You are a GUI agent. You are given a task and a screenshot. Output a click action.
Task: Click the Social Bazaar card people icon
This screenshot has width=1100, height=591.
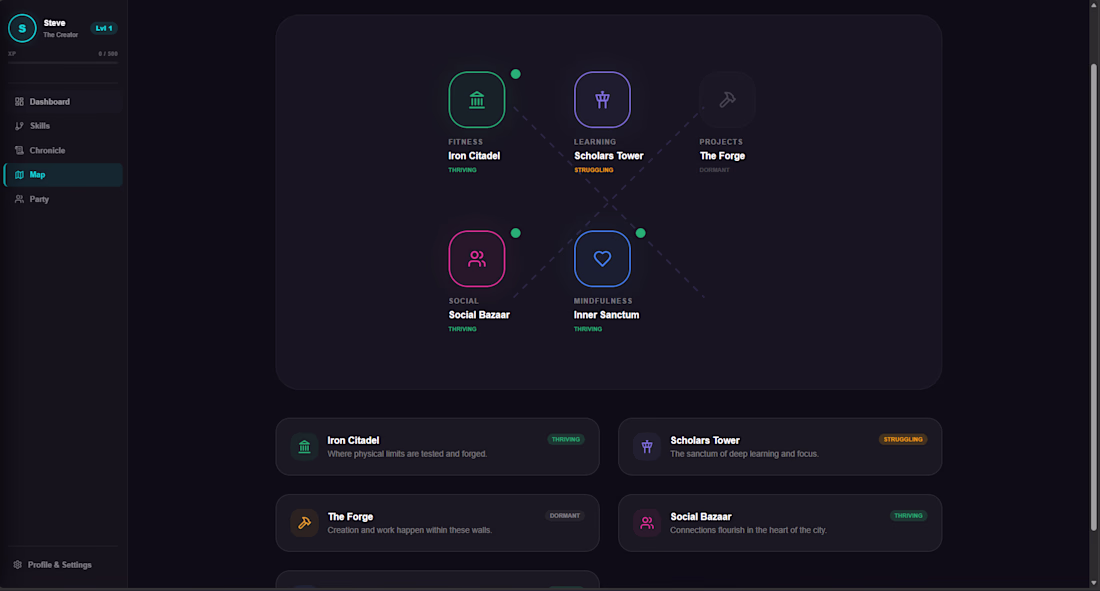click(647, 523)
